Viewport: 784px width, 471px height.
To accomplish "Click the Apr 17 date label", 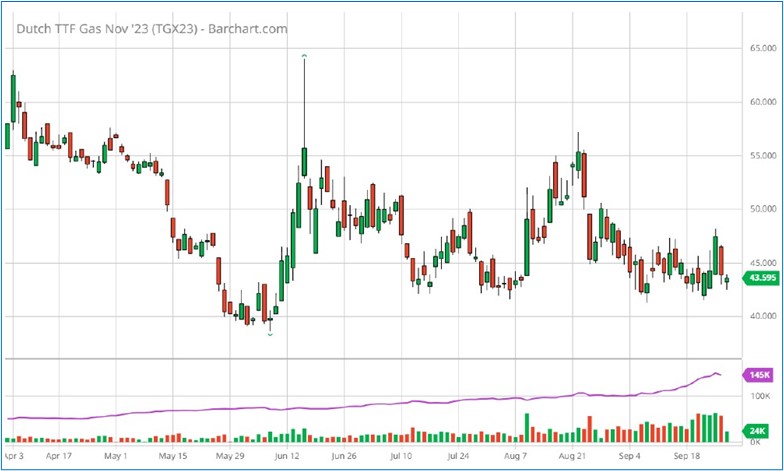I will [x=59, y=456].
